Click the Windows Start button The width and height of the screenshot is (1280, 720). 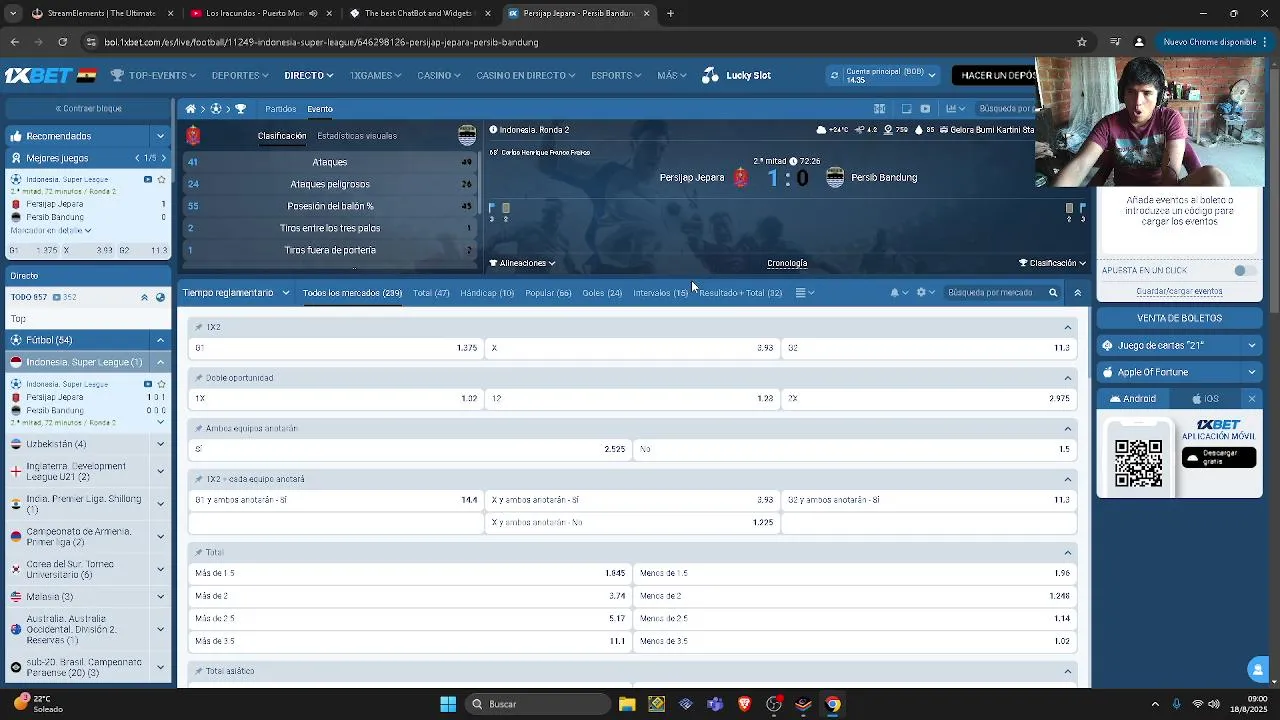(x=448, y=704)
